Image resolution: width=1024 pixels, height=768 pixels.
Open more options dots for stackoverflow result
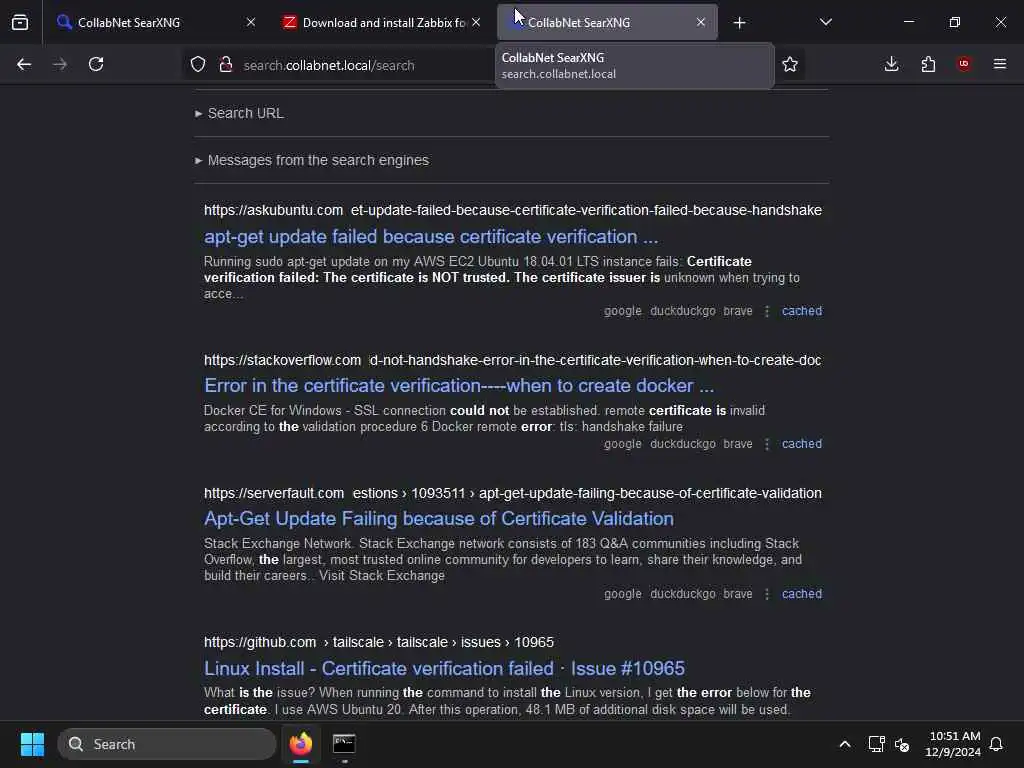767,443
